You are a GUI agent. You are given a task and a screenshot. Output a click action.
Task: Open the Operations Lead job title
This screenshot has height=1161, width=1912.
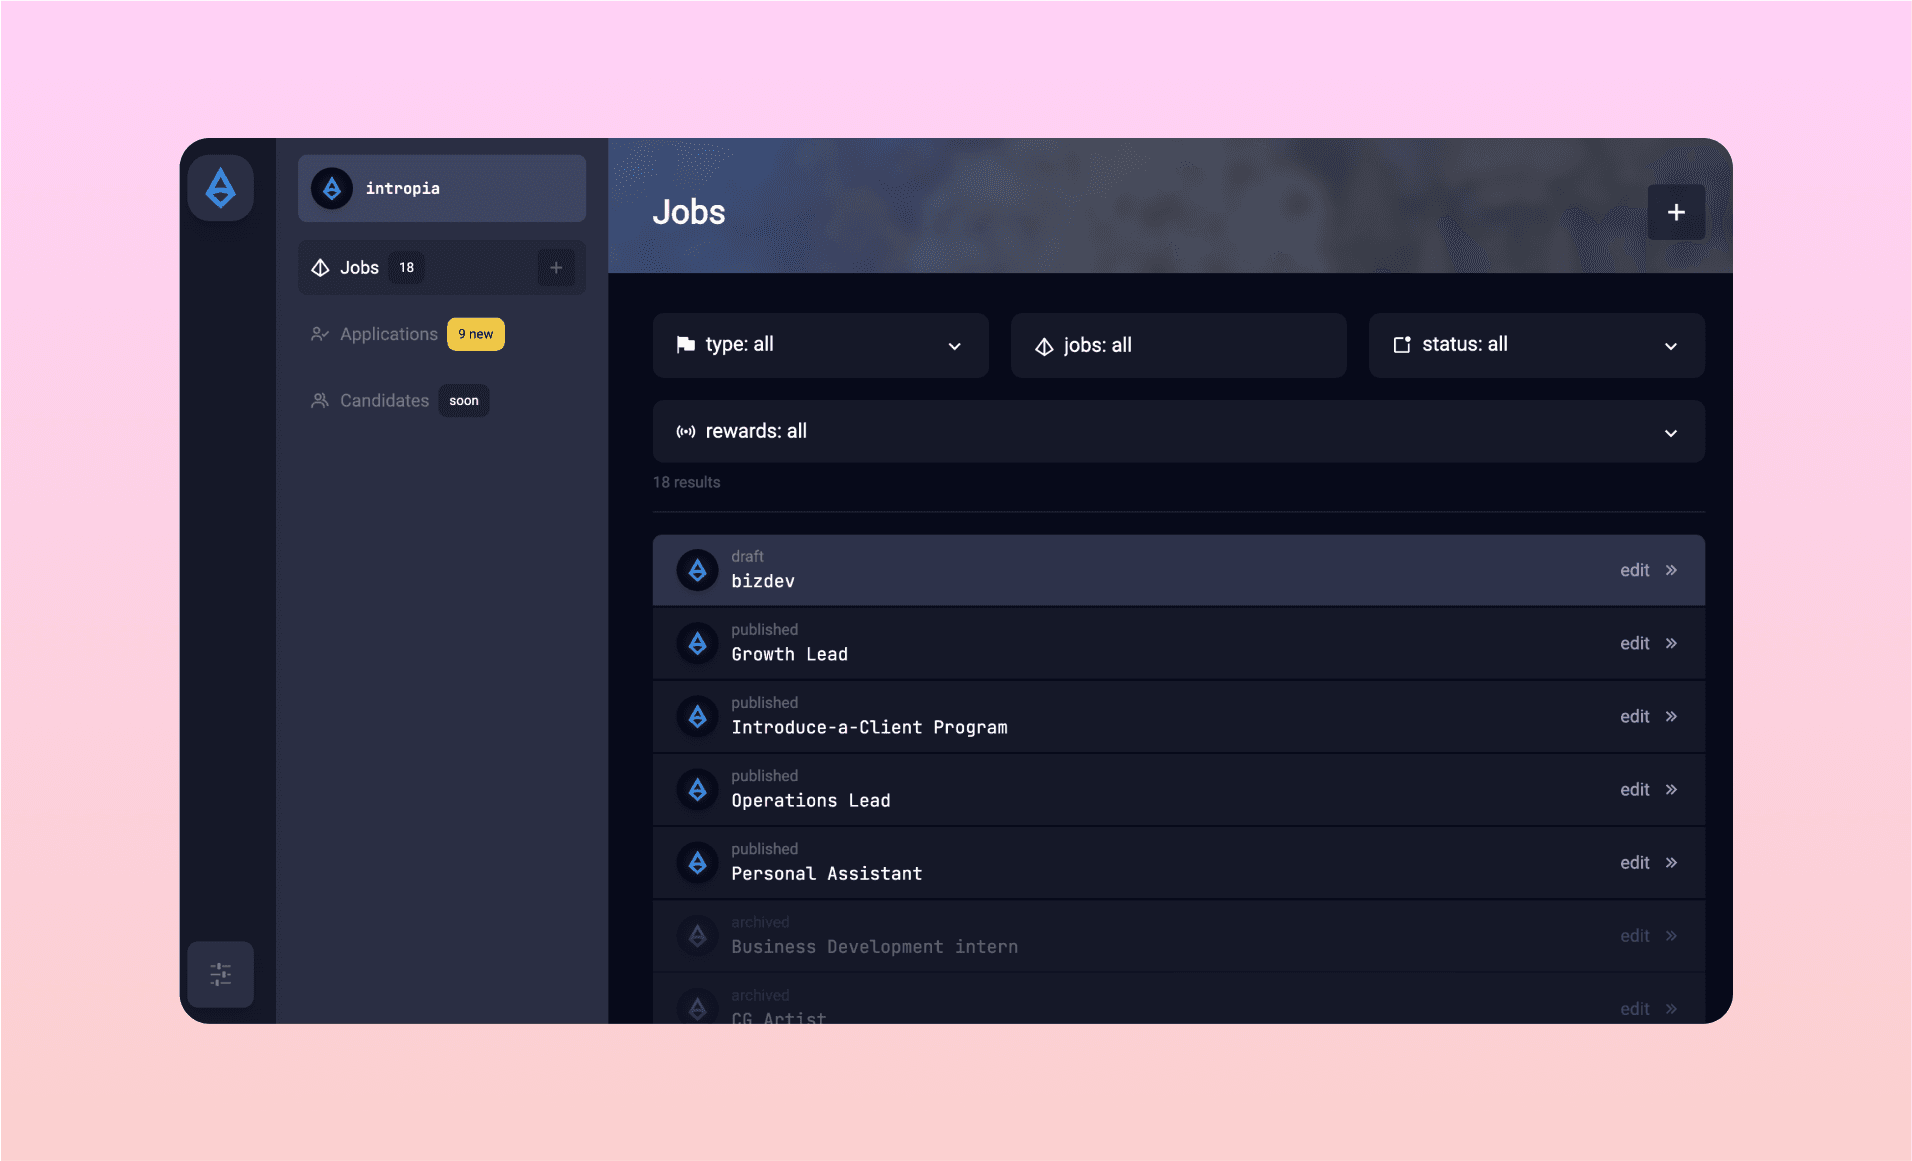810,800
